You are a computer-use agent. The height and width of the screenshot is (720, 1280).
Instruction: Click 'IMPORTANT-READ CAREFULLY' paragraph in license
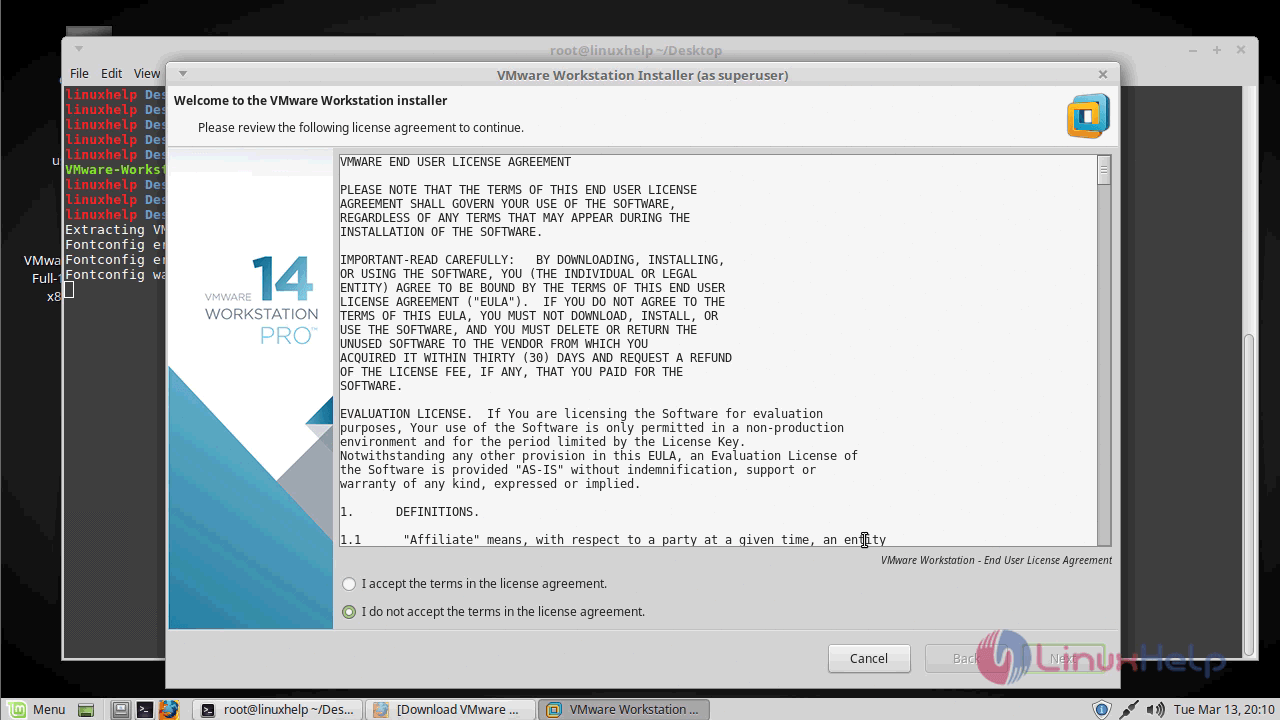point(536,323)
